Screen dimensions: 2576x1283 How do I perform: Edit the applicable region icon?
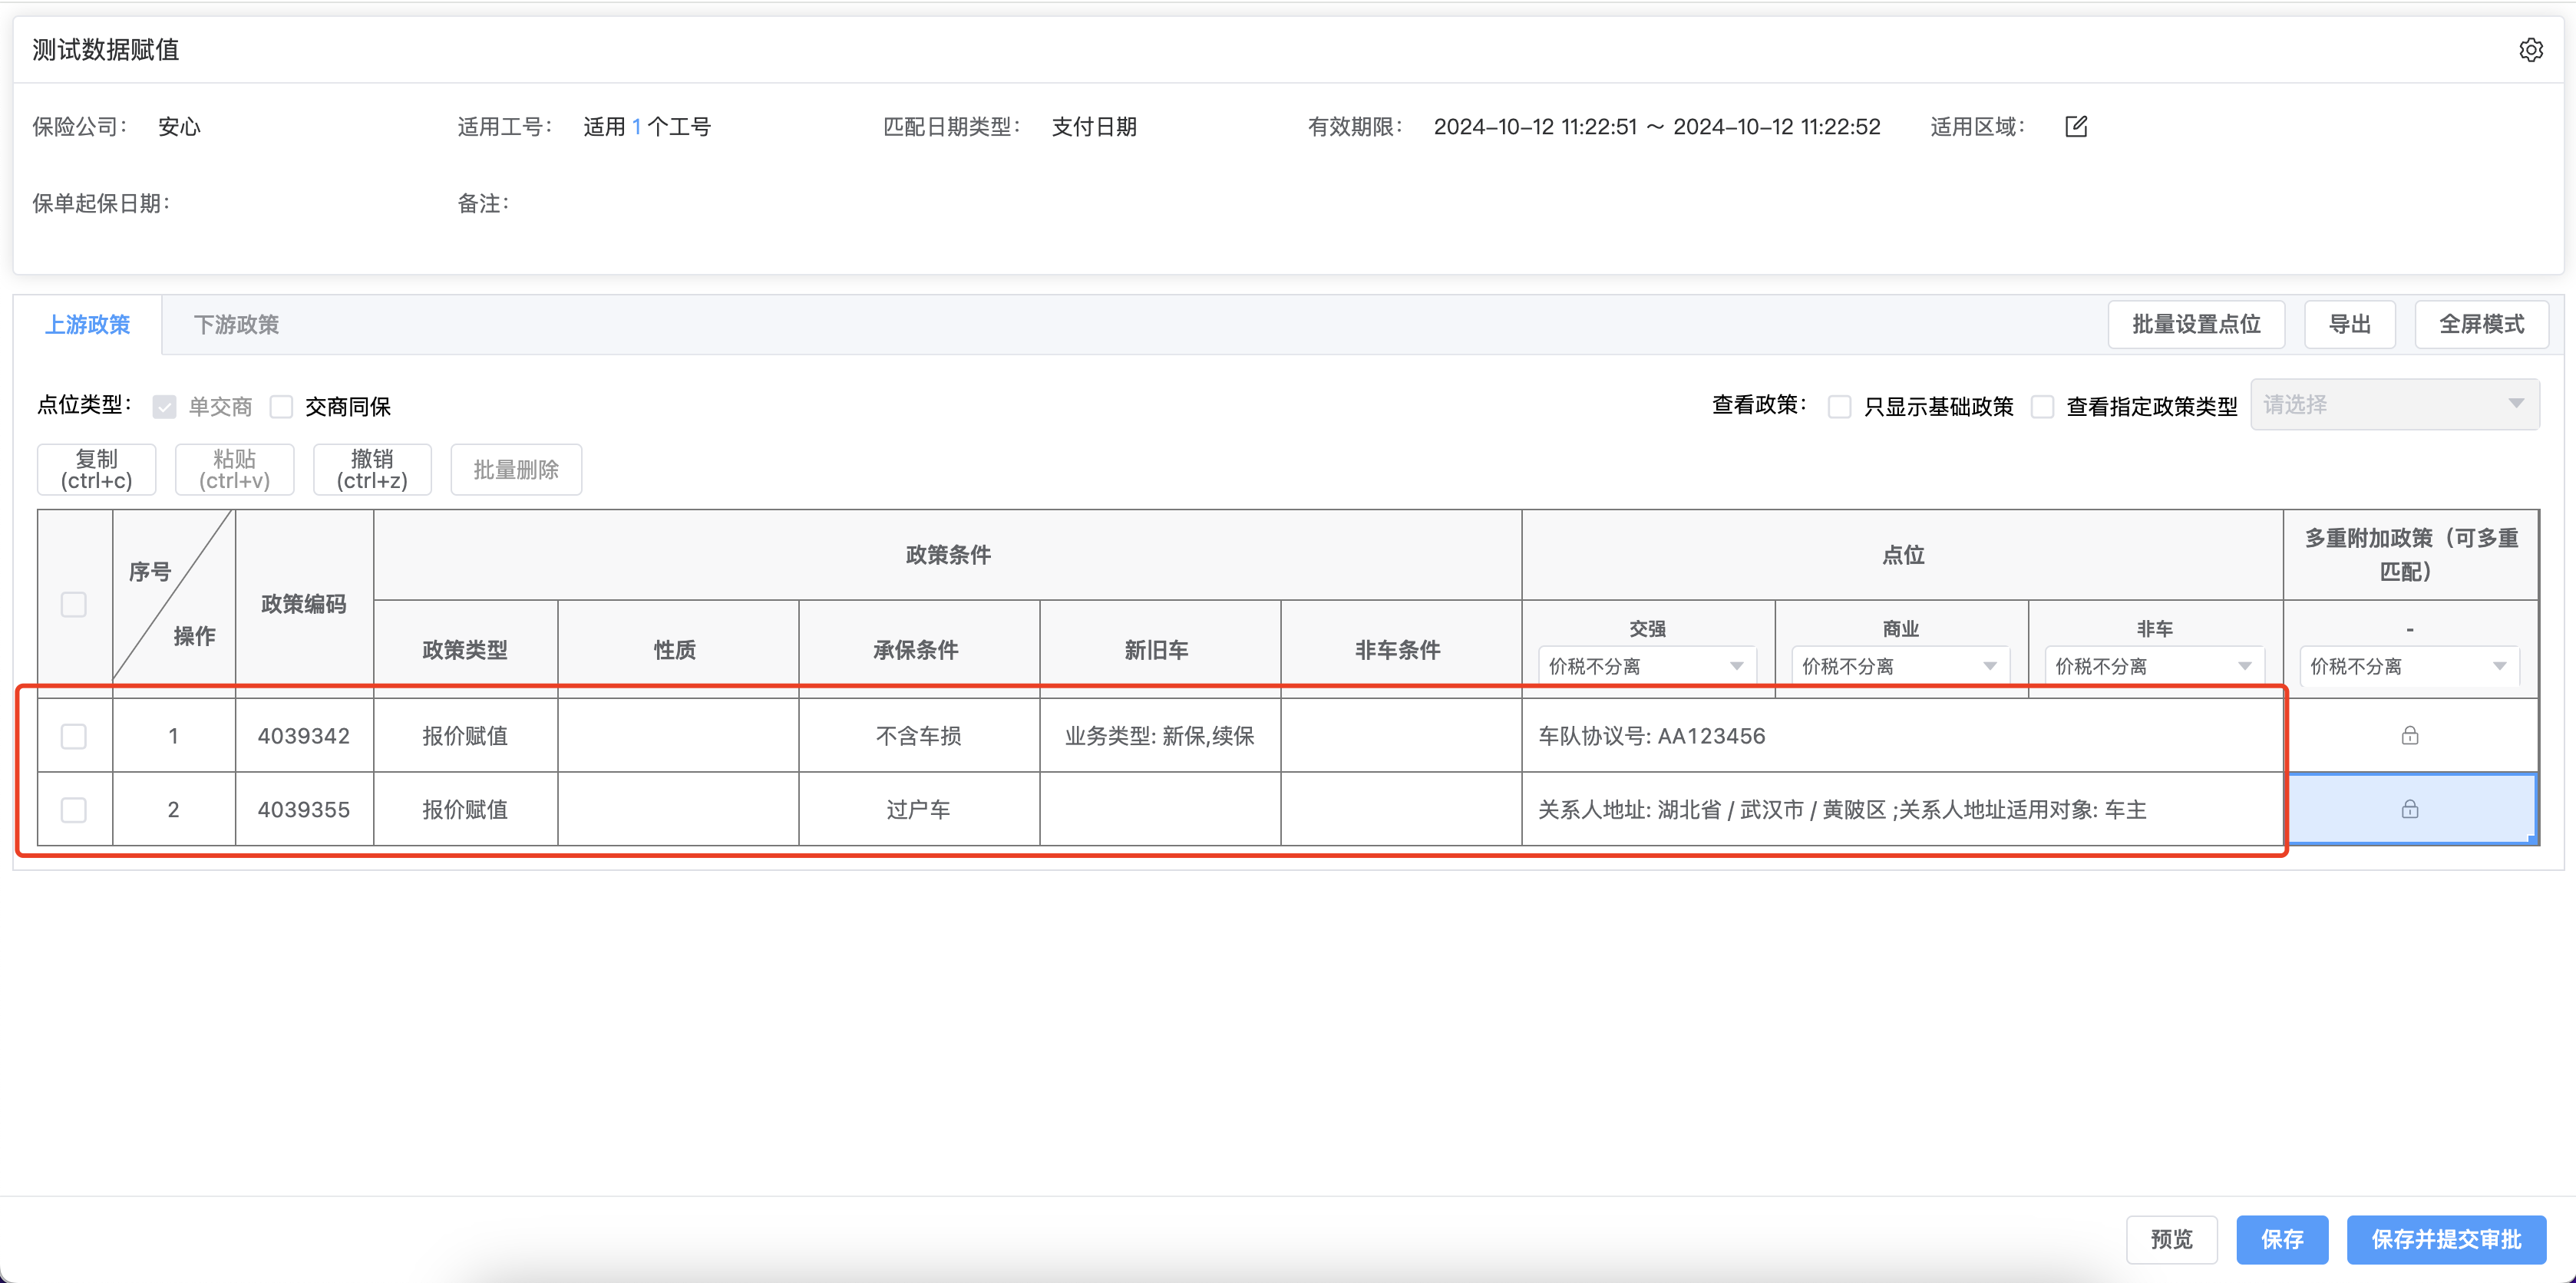click(2076, 127)
